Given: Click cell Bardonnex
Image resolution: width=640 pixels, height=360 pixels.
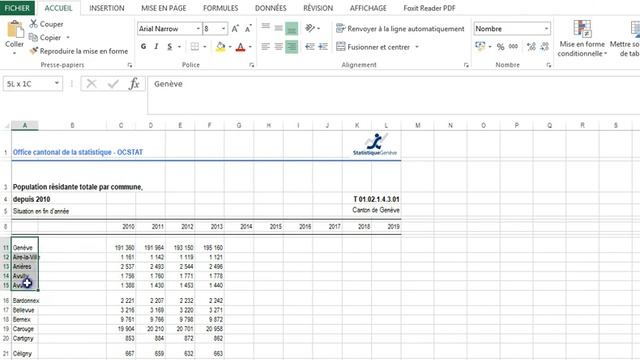Looking at the screenshot, I should click(25, 300).
